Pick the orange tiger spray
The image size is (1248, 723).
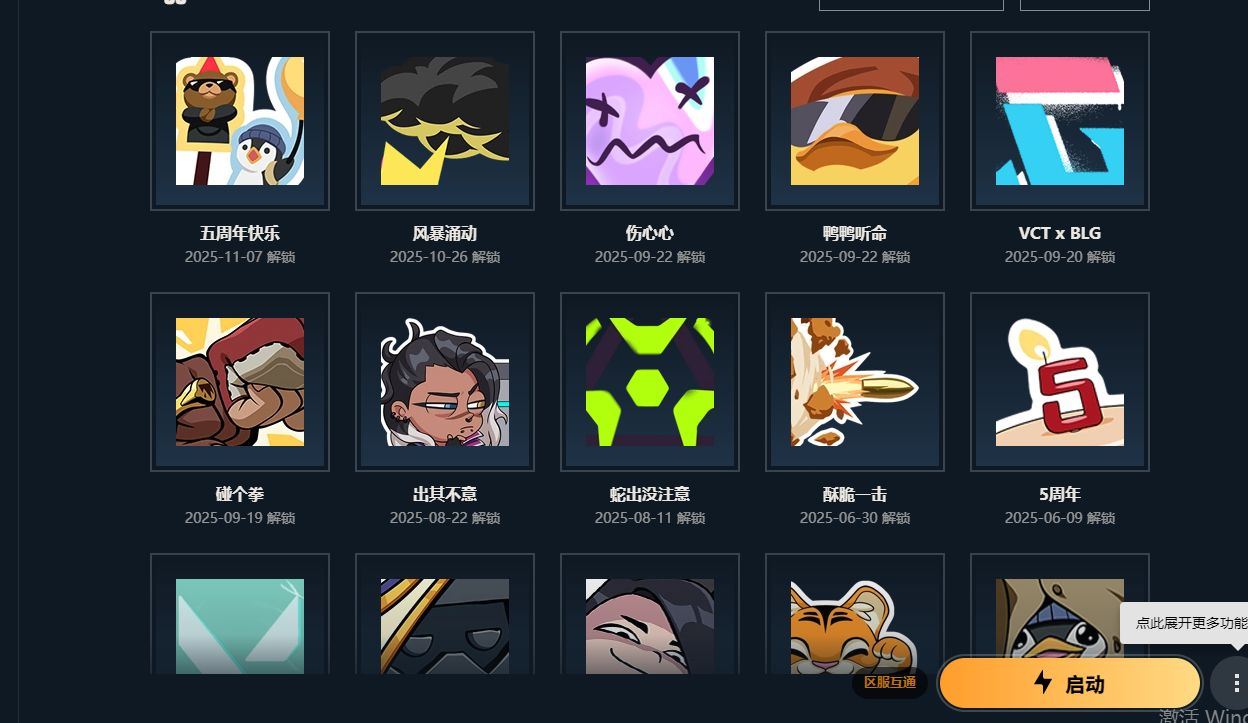855,614
